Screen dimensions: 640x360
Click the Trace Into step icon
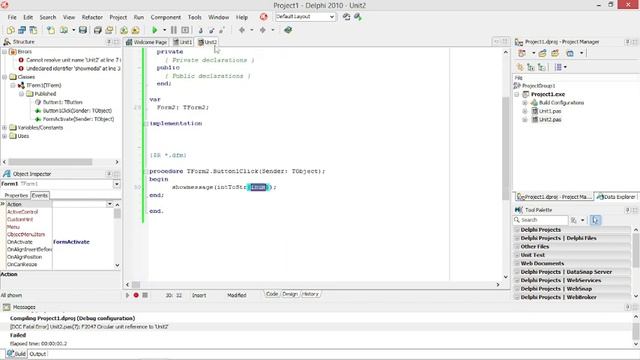[x=200, y=30]
